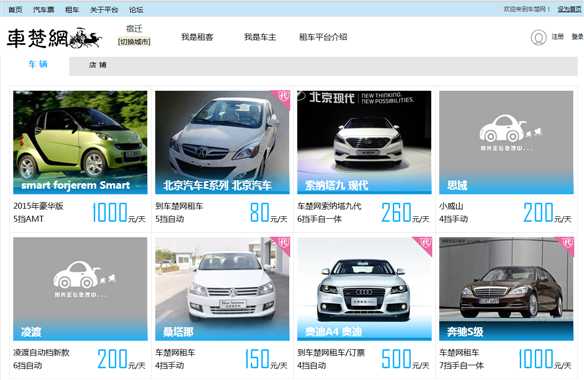Select the 车辆 tab
Image resolution: width=584 pixels, height=380 pixels.
pos(38,64)
